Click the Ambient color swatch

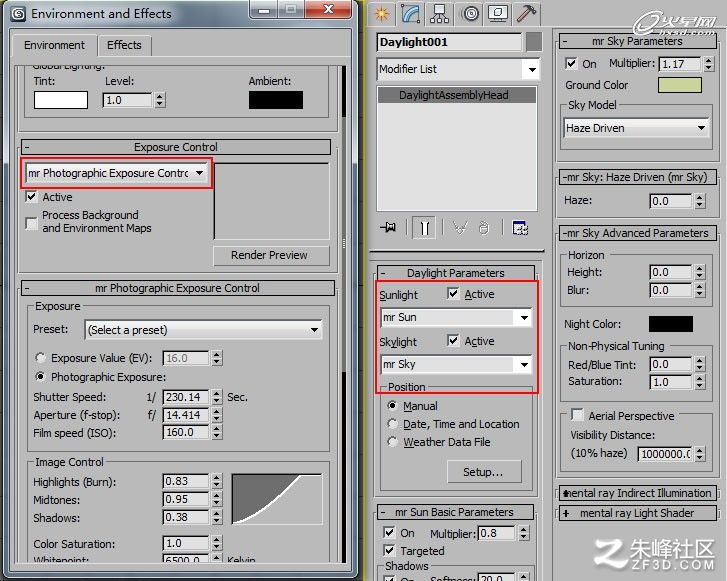(276, 100)
